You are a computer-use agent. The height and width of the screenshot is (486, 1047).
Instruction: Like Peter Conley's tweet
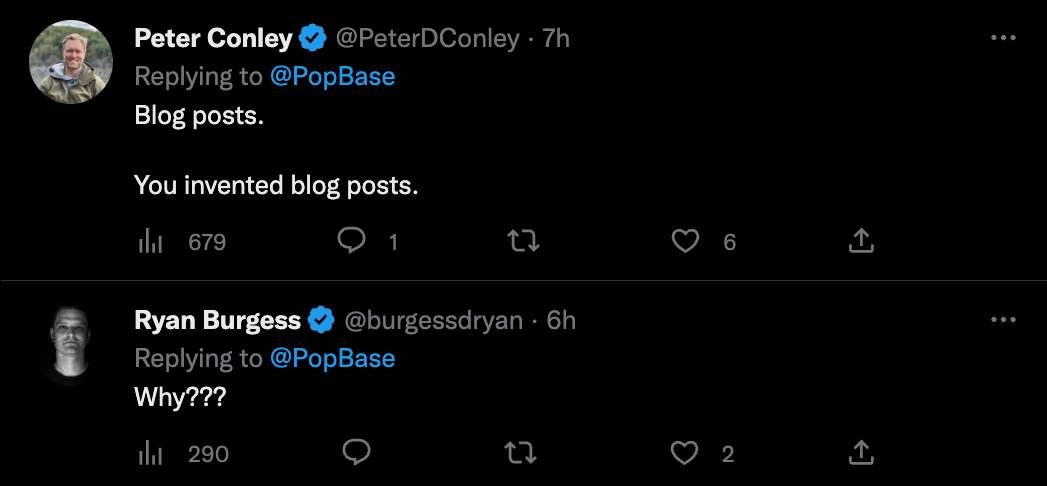click(685, 241)
